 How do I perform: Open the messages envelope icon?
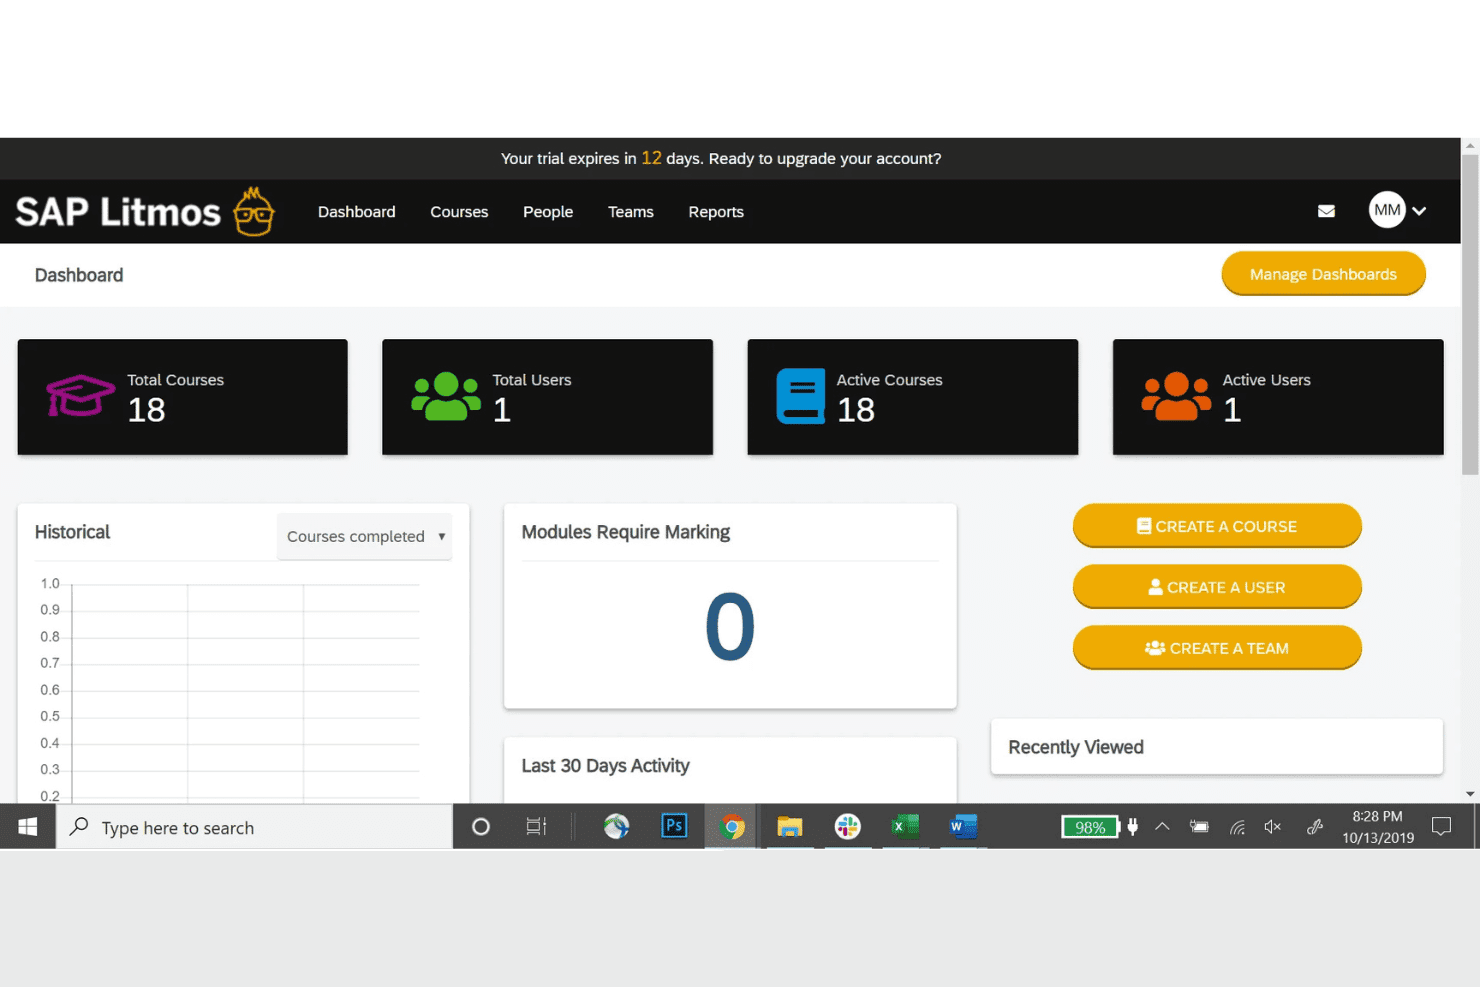[x=1326, y=211]
